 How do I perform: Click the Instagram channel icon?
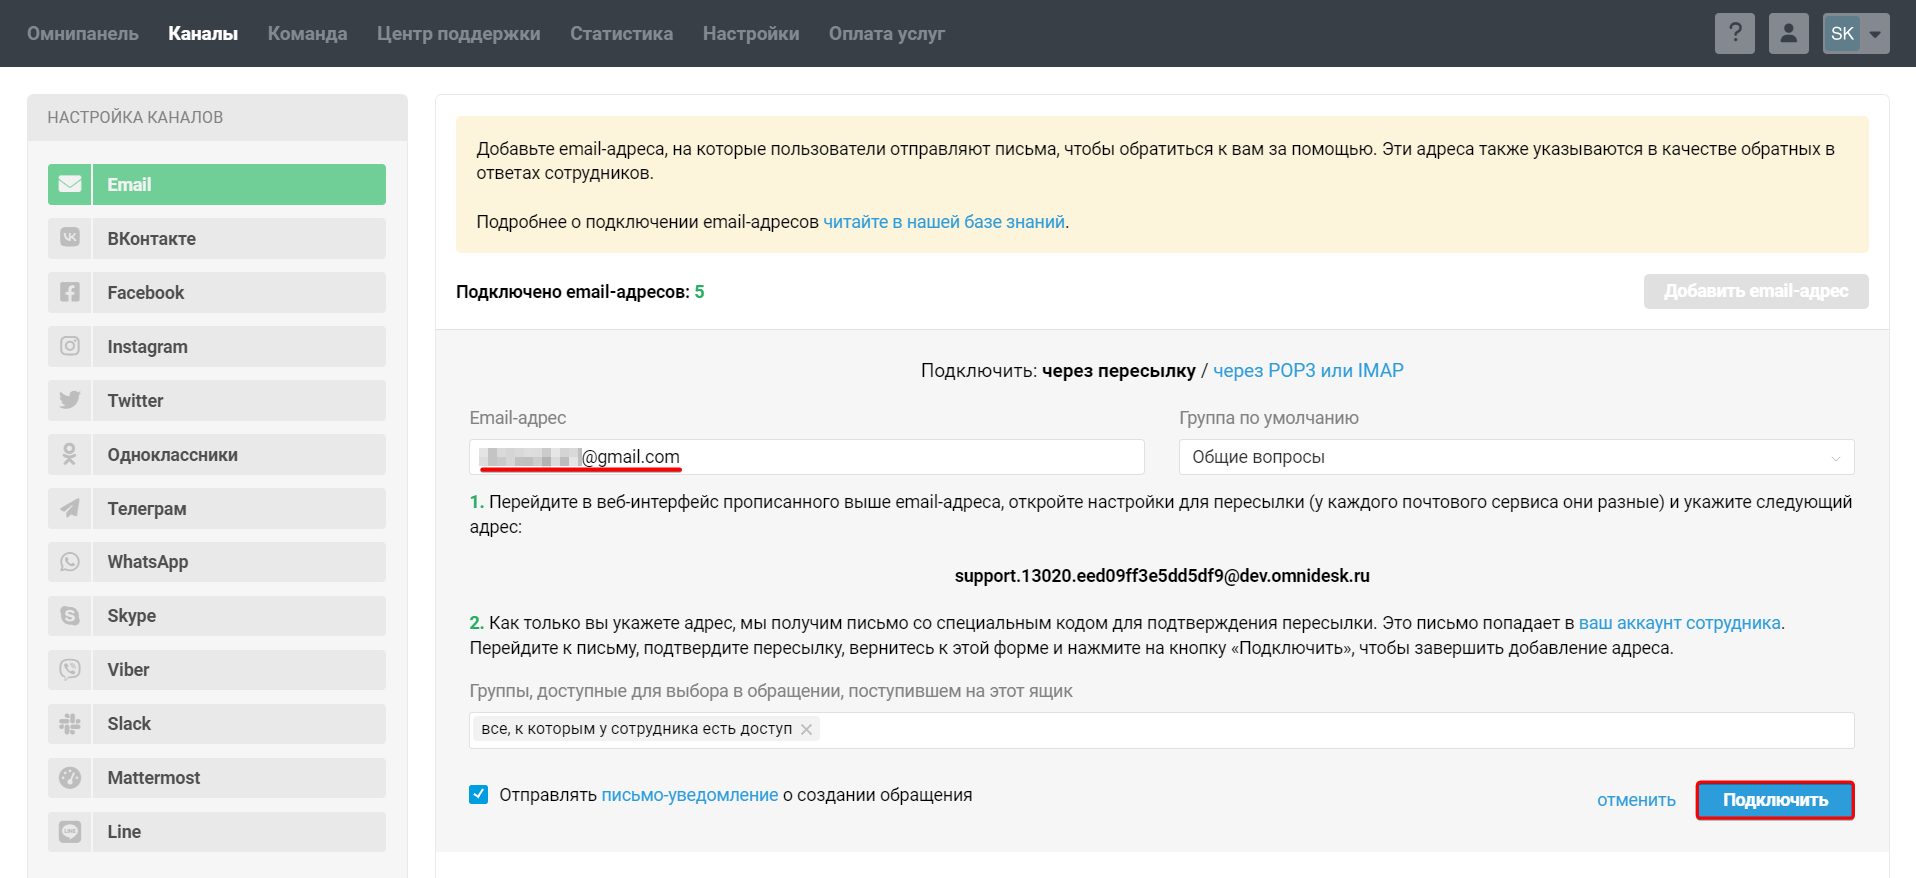coord(70,347)
